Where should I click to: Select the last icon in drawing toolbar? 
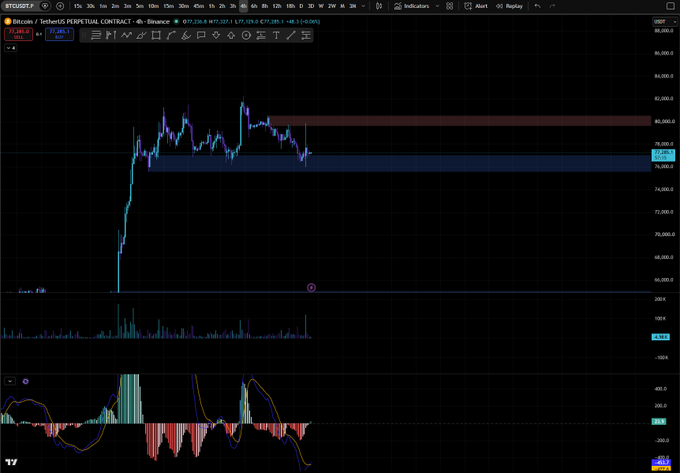coord(306,36)
